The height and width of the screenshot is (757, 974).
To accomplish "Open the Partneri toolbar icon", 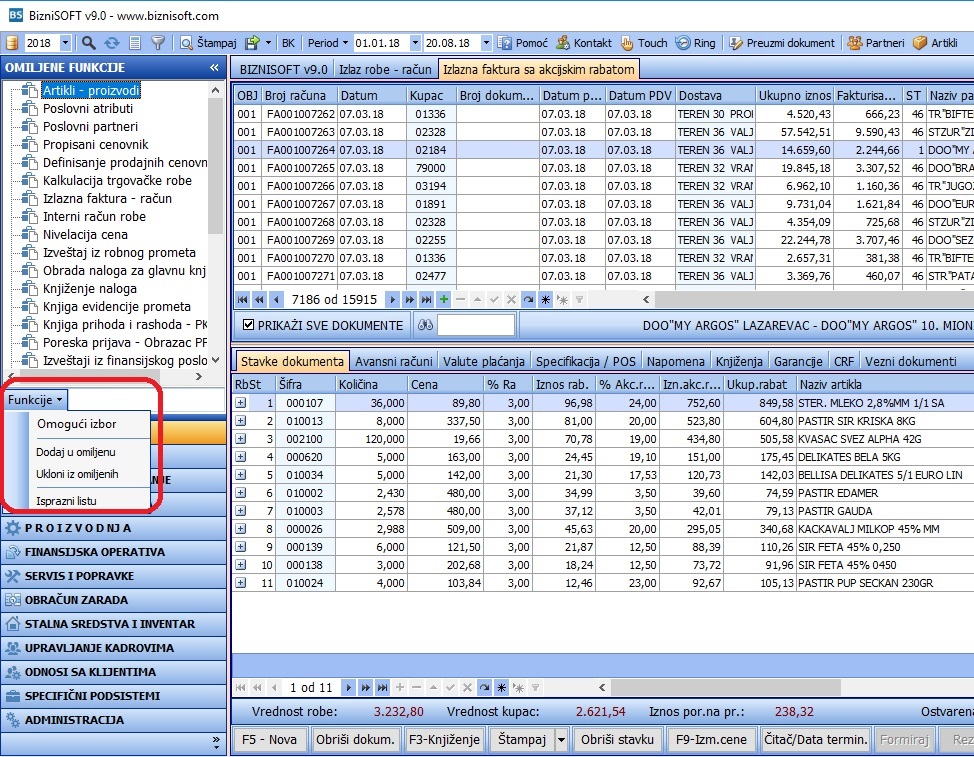I will [855, 43].
